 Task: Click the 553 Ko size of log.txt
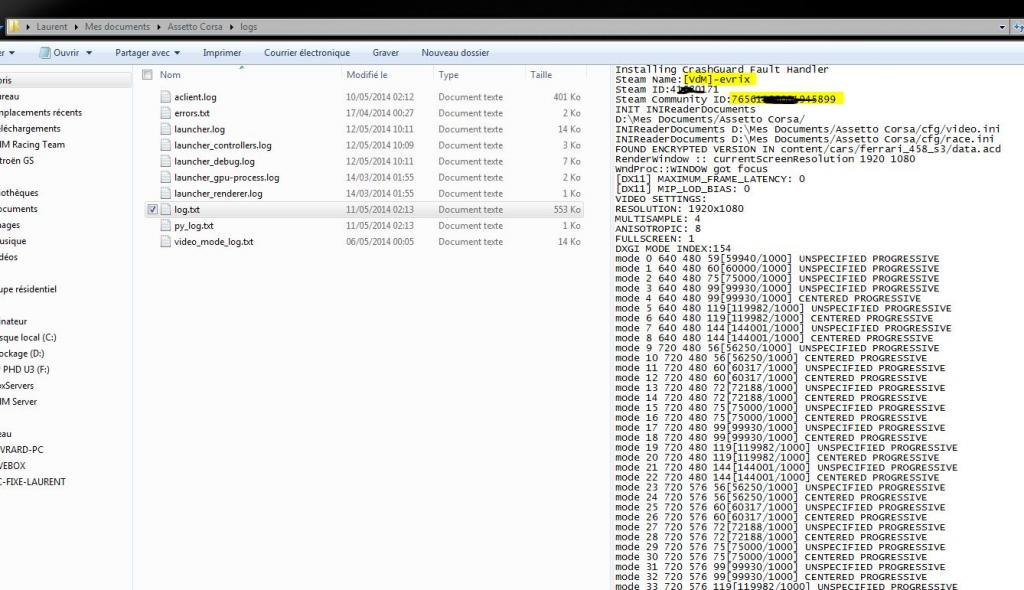(x=567, y=209)
